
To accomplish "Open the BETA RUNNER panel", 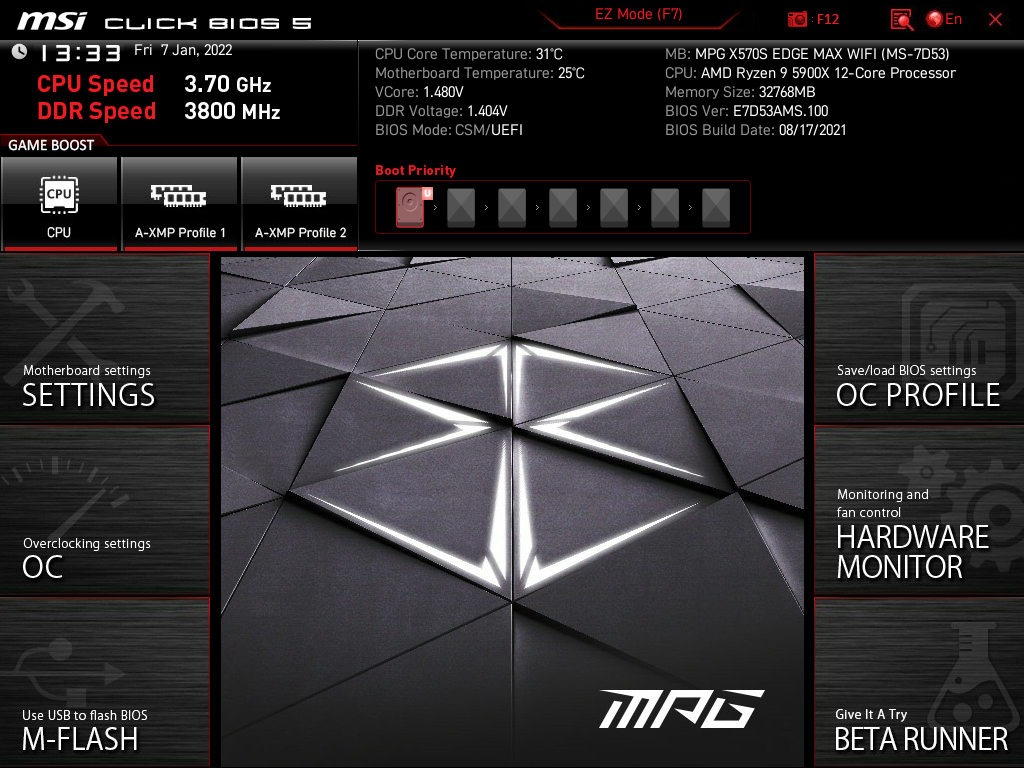I will click(919, 683).
